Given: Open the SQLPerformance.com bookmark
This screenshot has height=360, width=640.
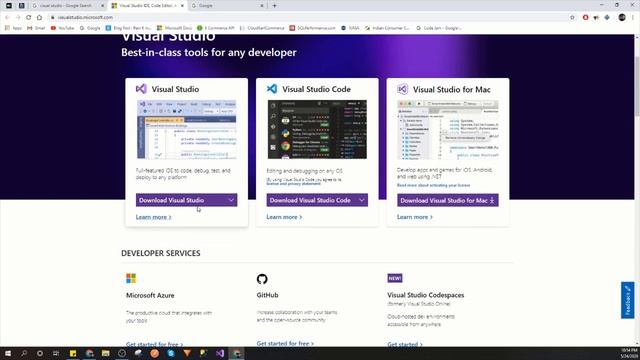Looking at the screenshot, I should (313, 28).
